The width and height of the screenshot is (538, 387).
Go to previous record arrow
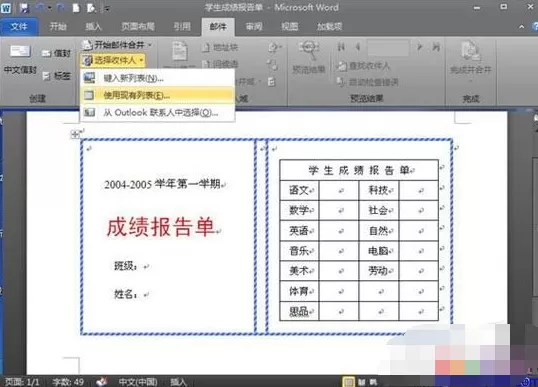pyautogui.click(x=358, y=47)
